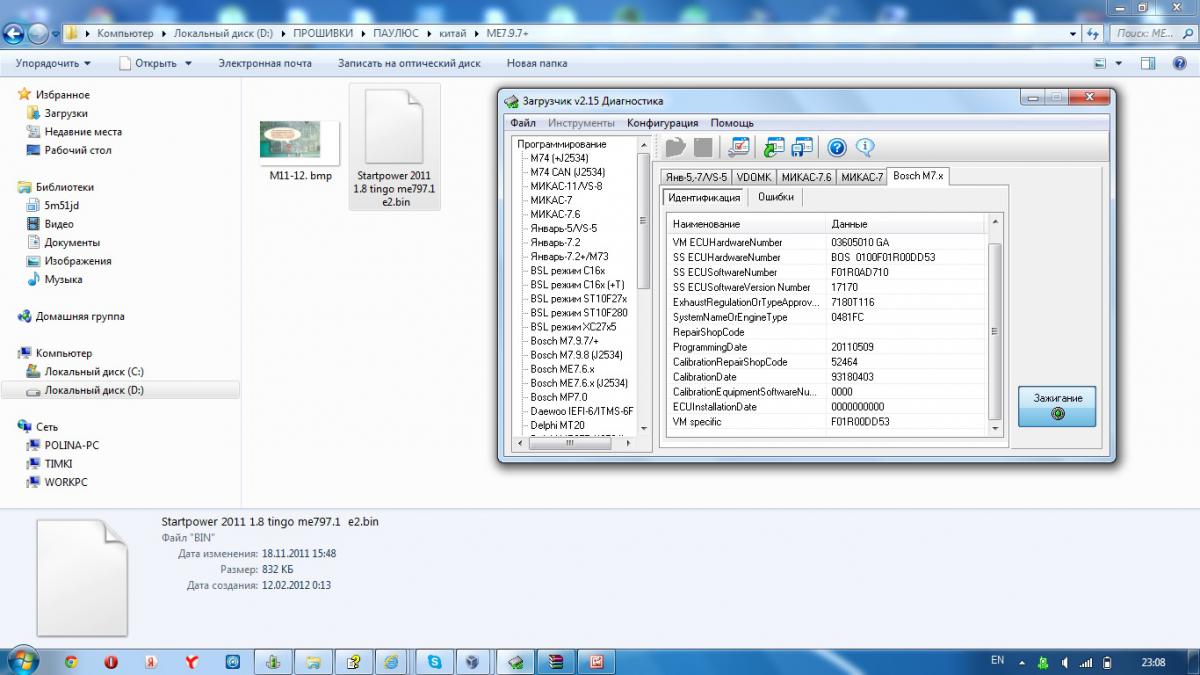The image size is (1200, 675).
Task: Click the grey square stop icon in Загрузчик toolbar
Action: pos(703,148)
